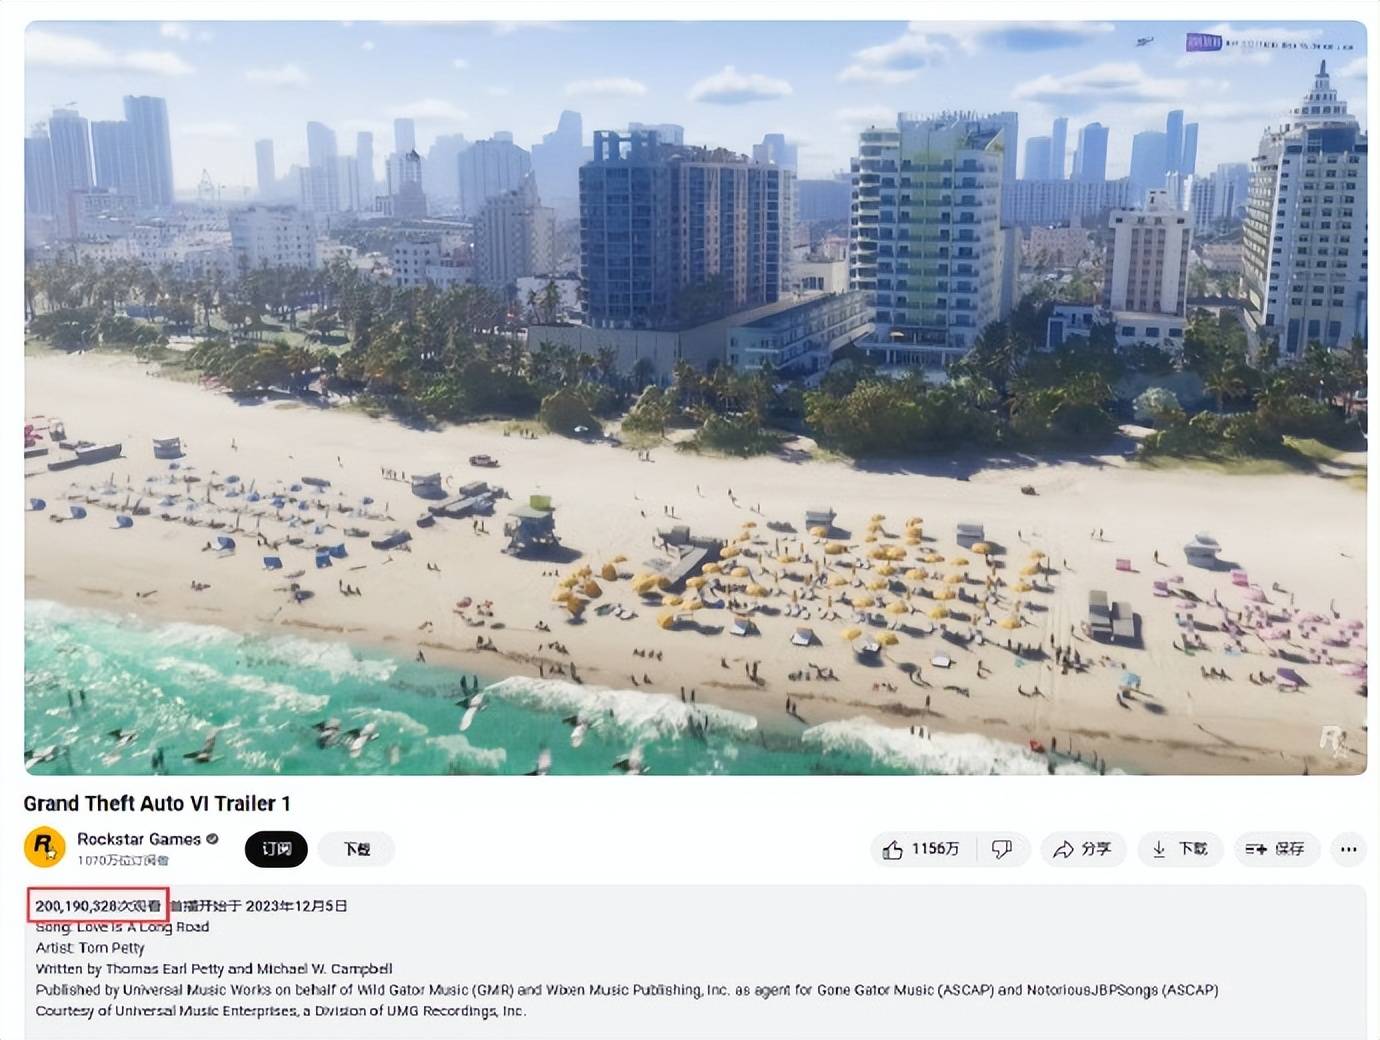
Task: Select the Song: Love Is A Long Road line
Action: pyautogui.click(x=122, y=927)
